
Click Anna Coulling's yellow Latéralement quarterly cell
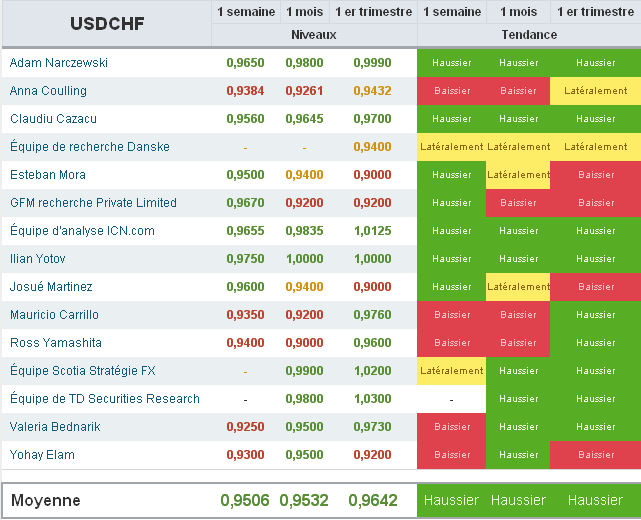(x=595, y=91)
